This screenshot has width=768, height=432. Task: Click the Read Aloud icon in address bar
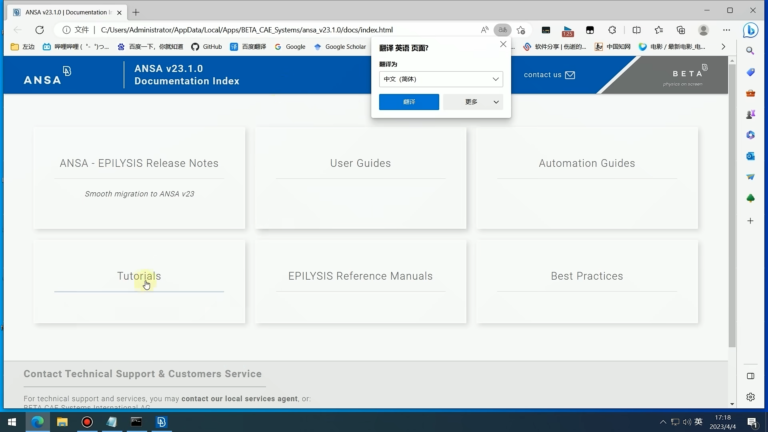pos(484,30)
